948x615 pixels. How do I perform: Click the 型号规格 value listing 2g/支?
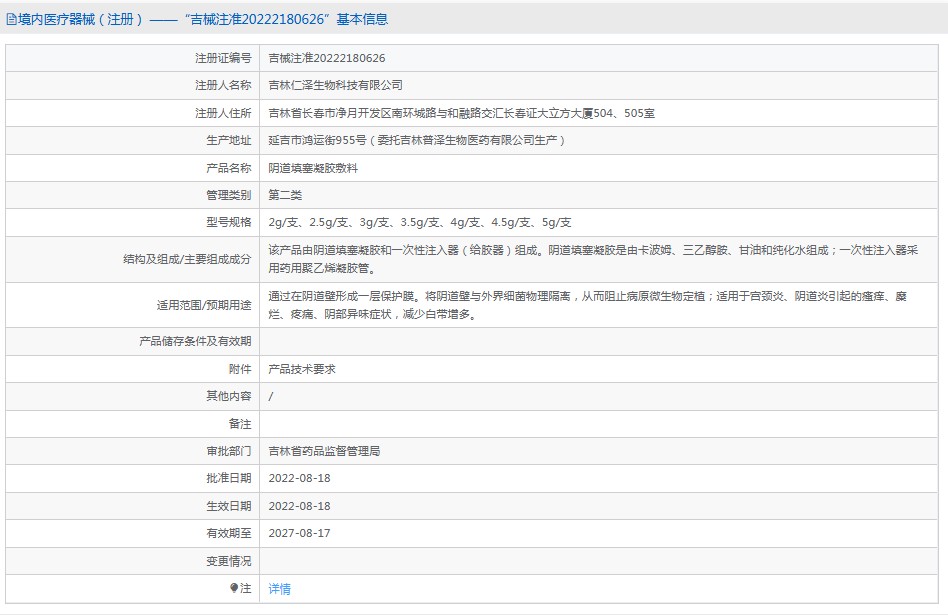pos(420,222)
